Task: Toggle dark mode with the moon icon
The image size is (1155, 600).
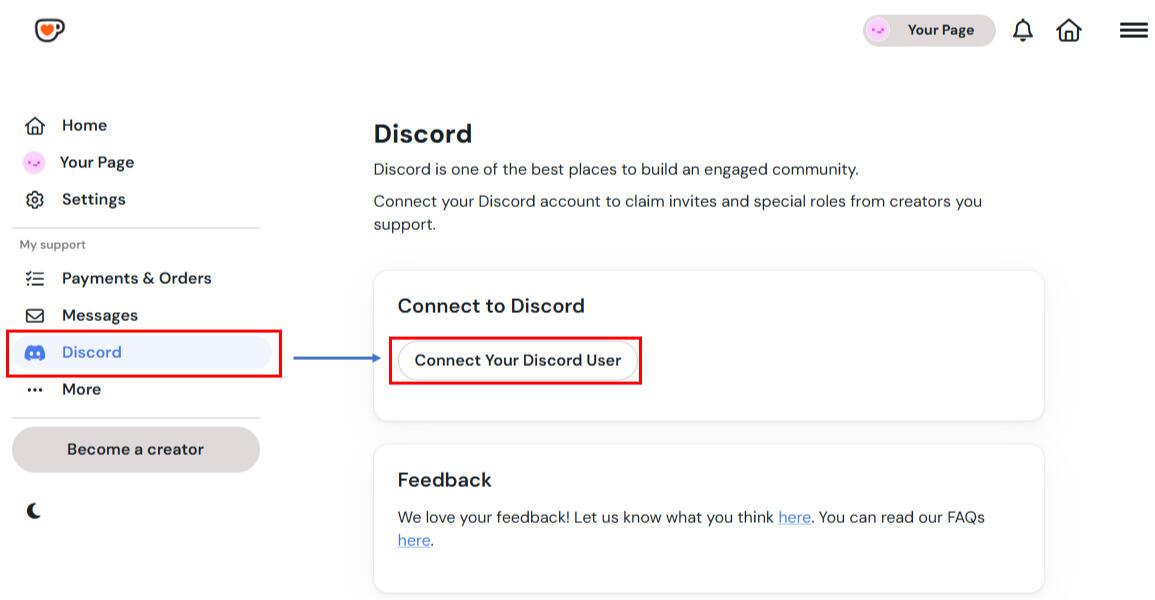Action: click(x=34, y=511)
